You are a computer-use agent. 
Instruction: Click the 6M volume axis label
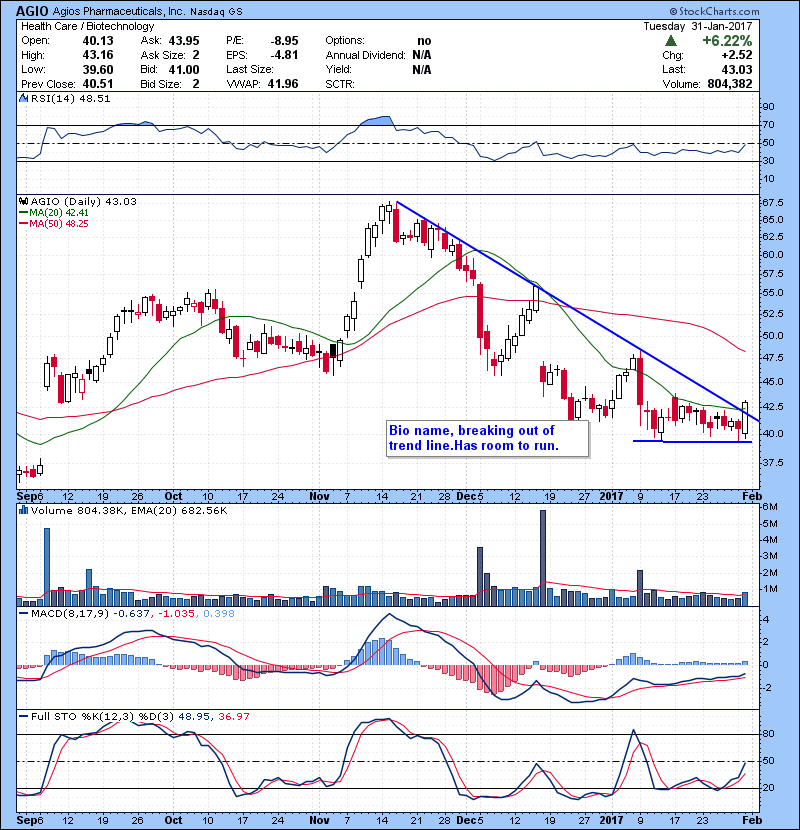[770, 507]
